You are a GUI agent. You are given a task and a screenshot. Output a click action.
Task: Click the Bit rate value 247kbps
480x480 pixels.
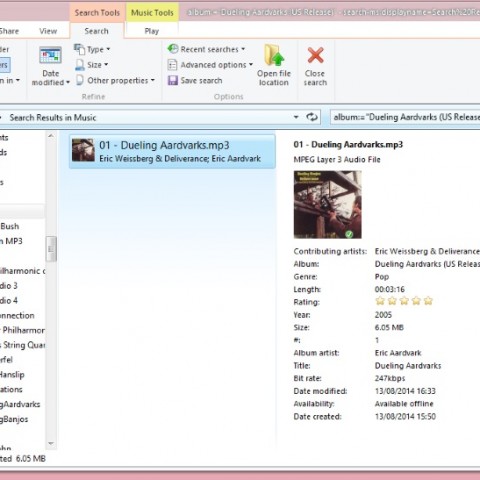[x=390, y=378]
